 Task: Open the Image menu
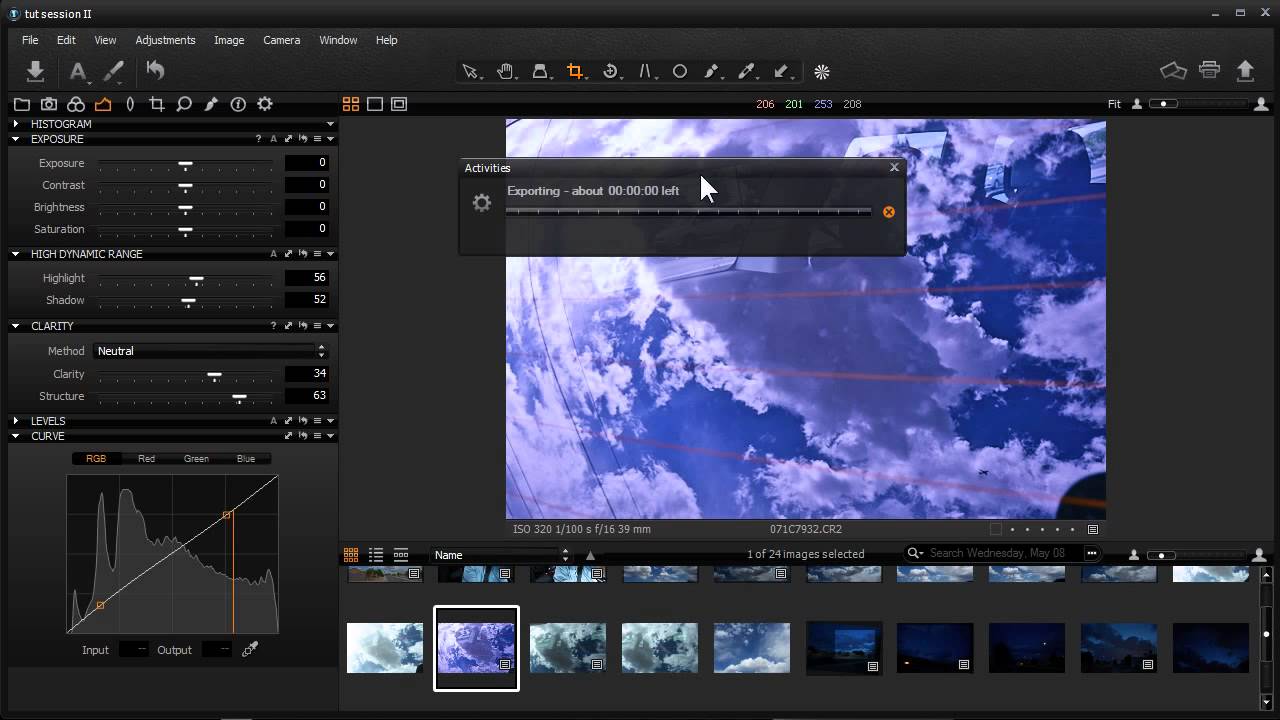pyautogui.click(x=229, y=40)
